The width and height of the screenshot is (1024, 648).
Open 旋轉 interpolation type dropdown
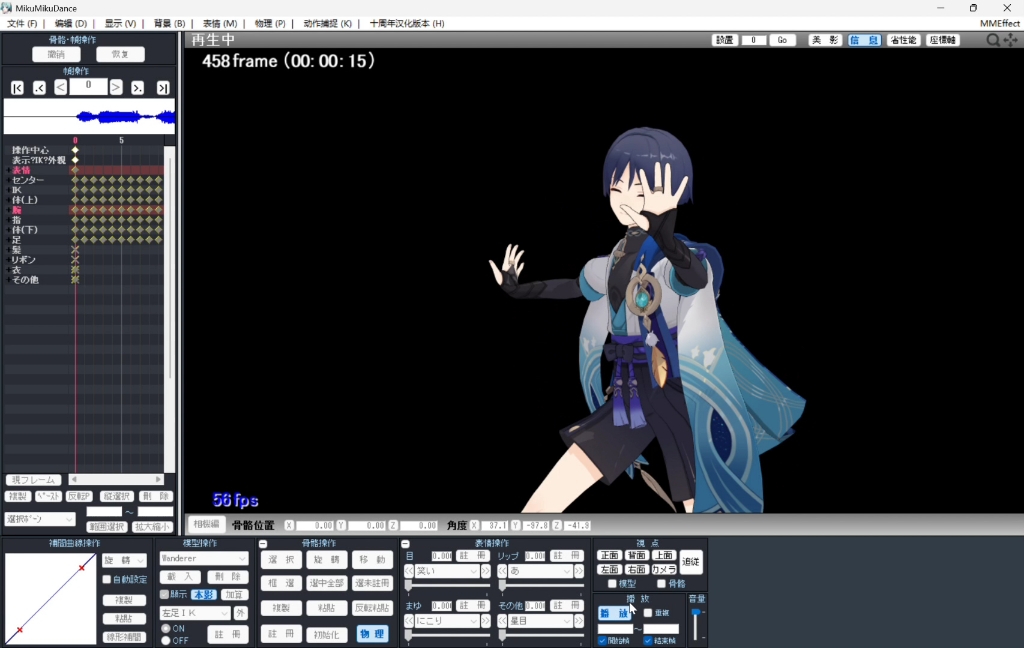[x=124, y=560]
